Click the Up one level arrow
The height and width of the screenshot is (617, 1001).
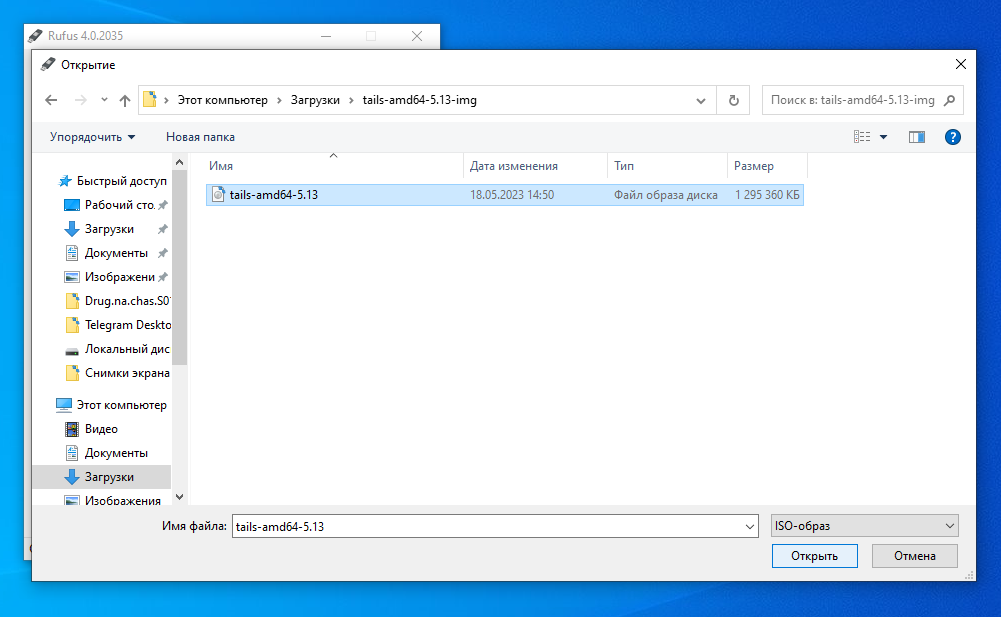(125, 100)
